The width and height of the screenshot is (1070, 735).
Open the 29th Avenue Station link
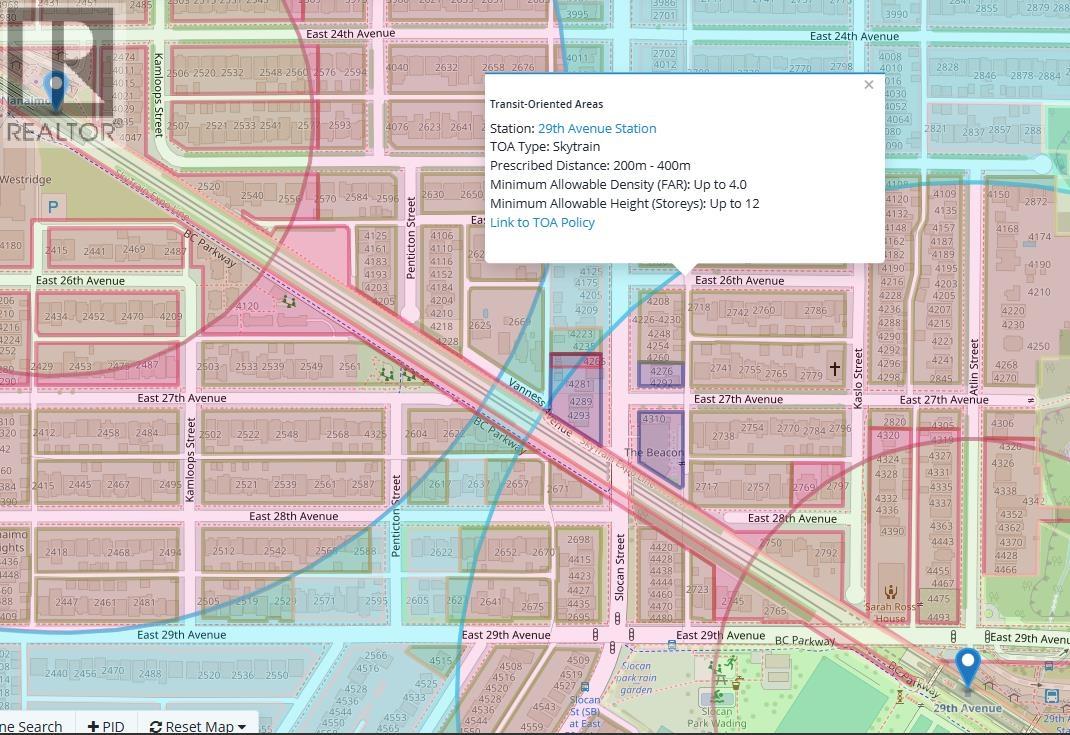(597, 128)
